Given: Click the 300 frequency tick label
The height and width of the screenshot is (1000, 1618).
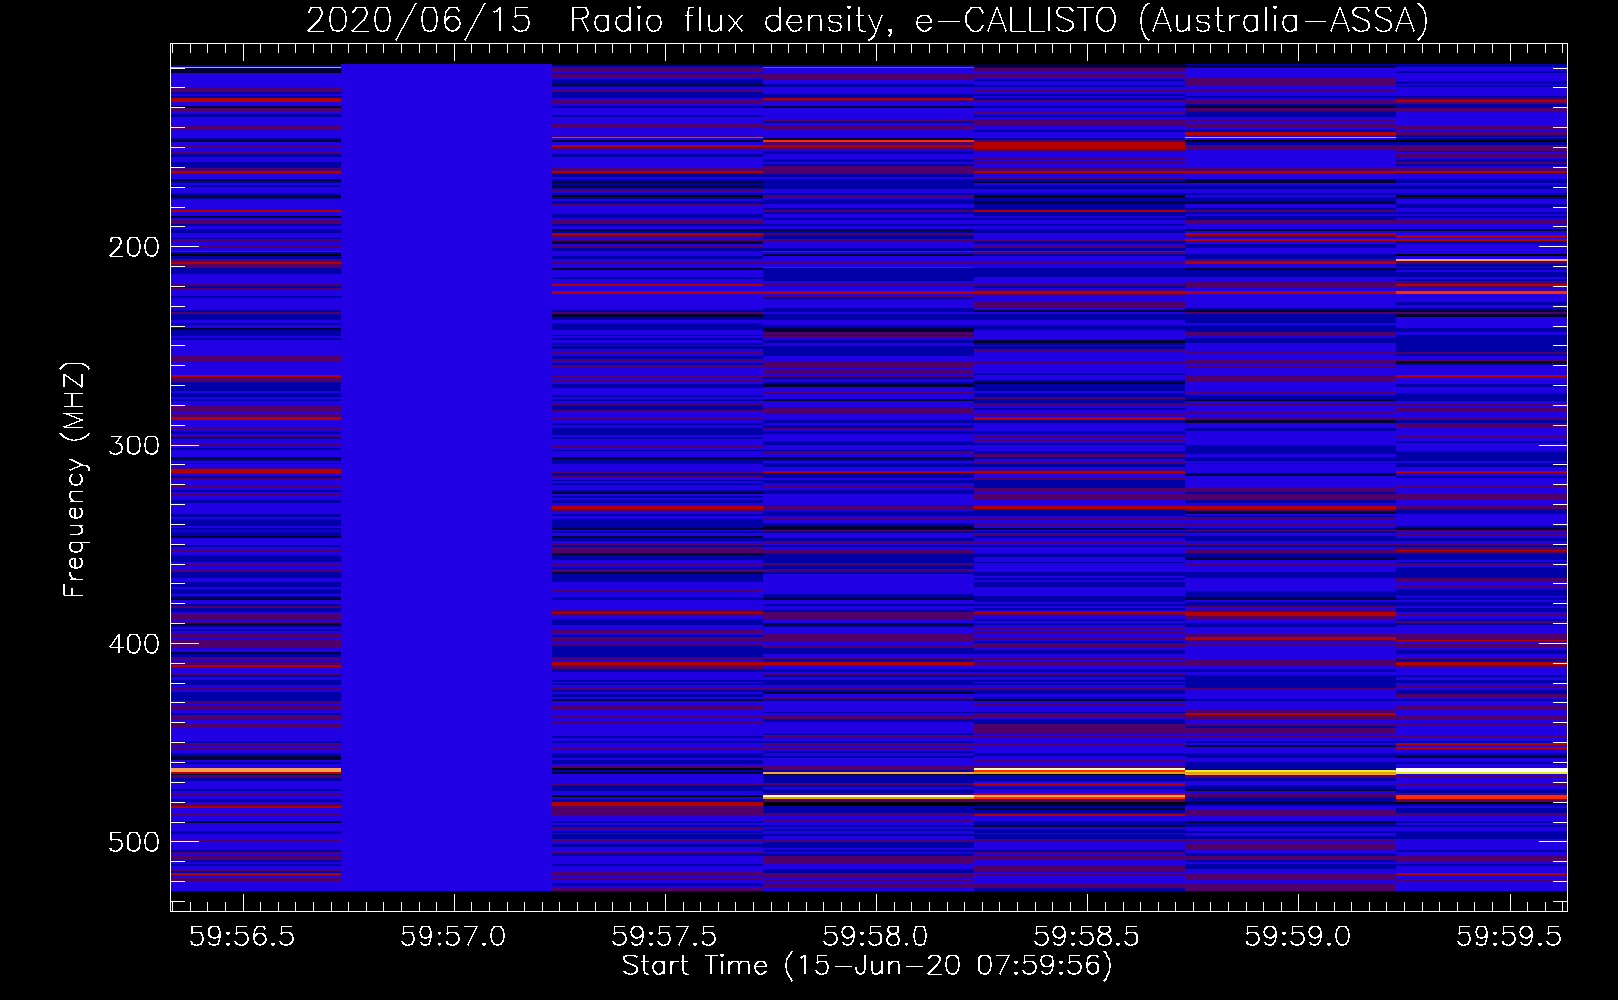Looking at the screenshot, I should 134,445.
